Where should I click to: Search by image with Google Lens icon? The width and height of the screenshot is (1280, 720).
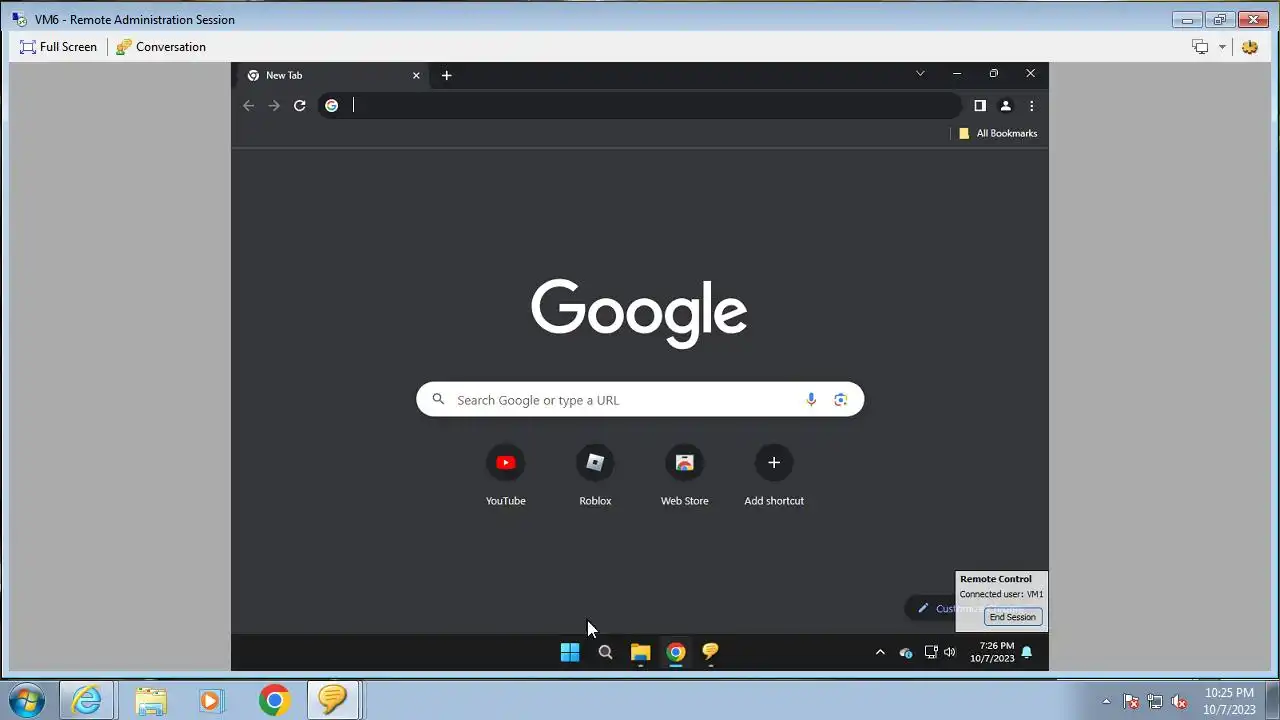tap(841, 400)
